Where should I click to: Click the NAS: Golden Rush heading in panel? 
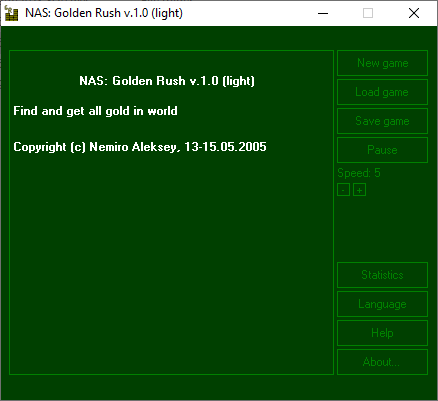pos(167,81)
